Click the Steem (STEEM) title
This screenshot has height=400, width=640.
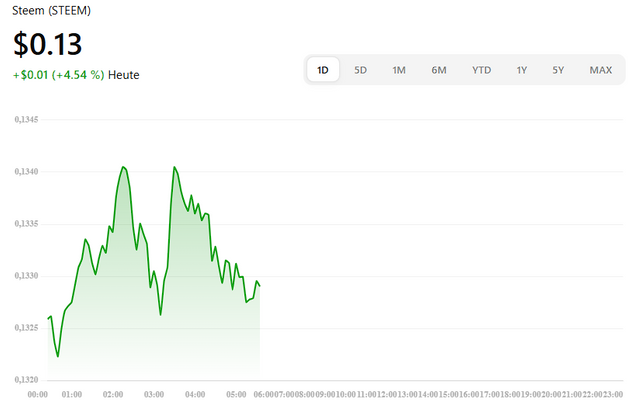[x=51, y=11]
